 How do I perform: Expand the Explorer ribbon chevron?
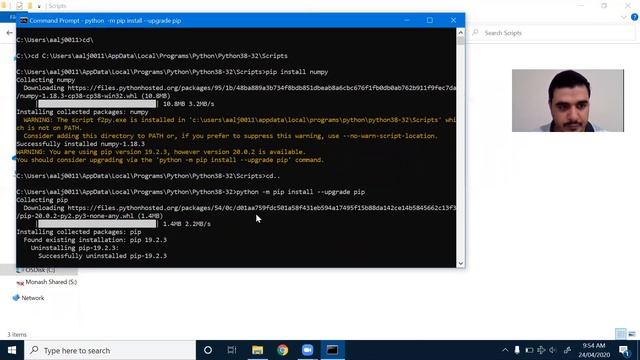click(624, 17)
